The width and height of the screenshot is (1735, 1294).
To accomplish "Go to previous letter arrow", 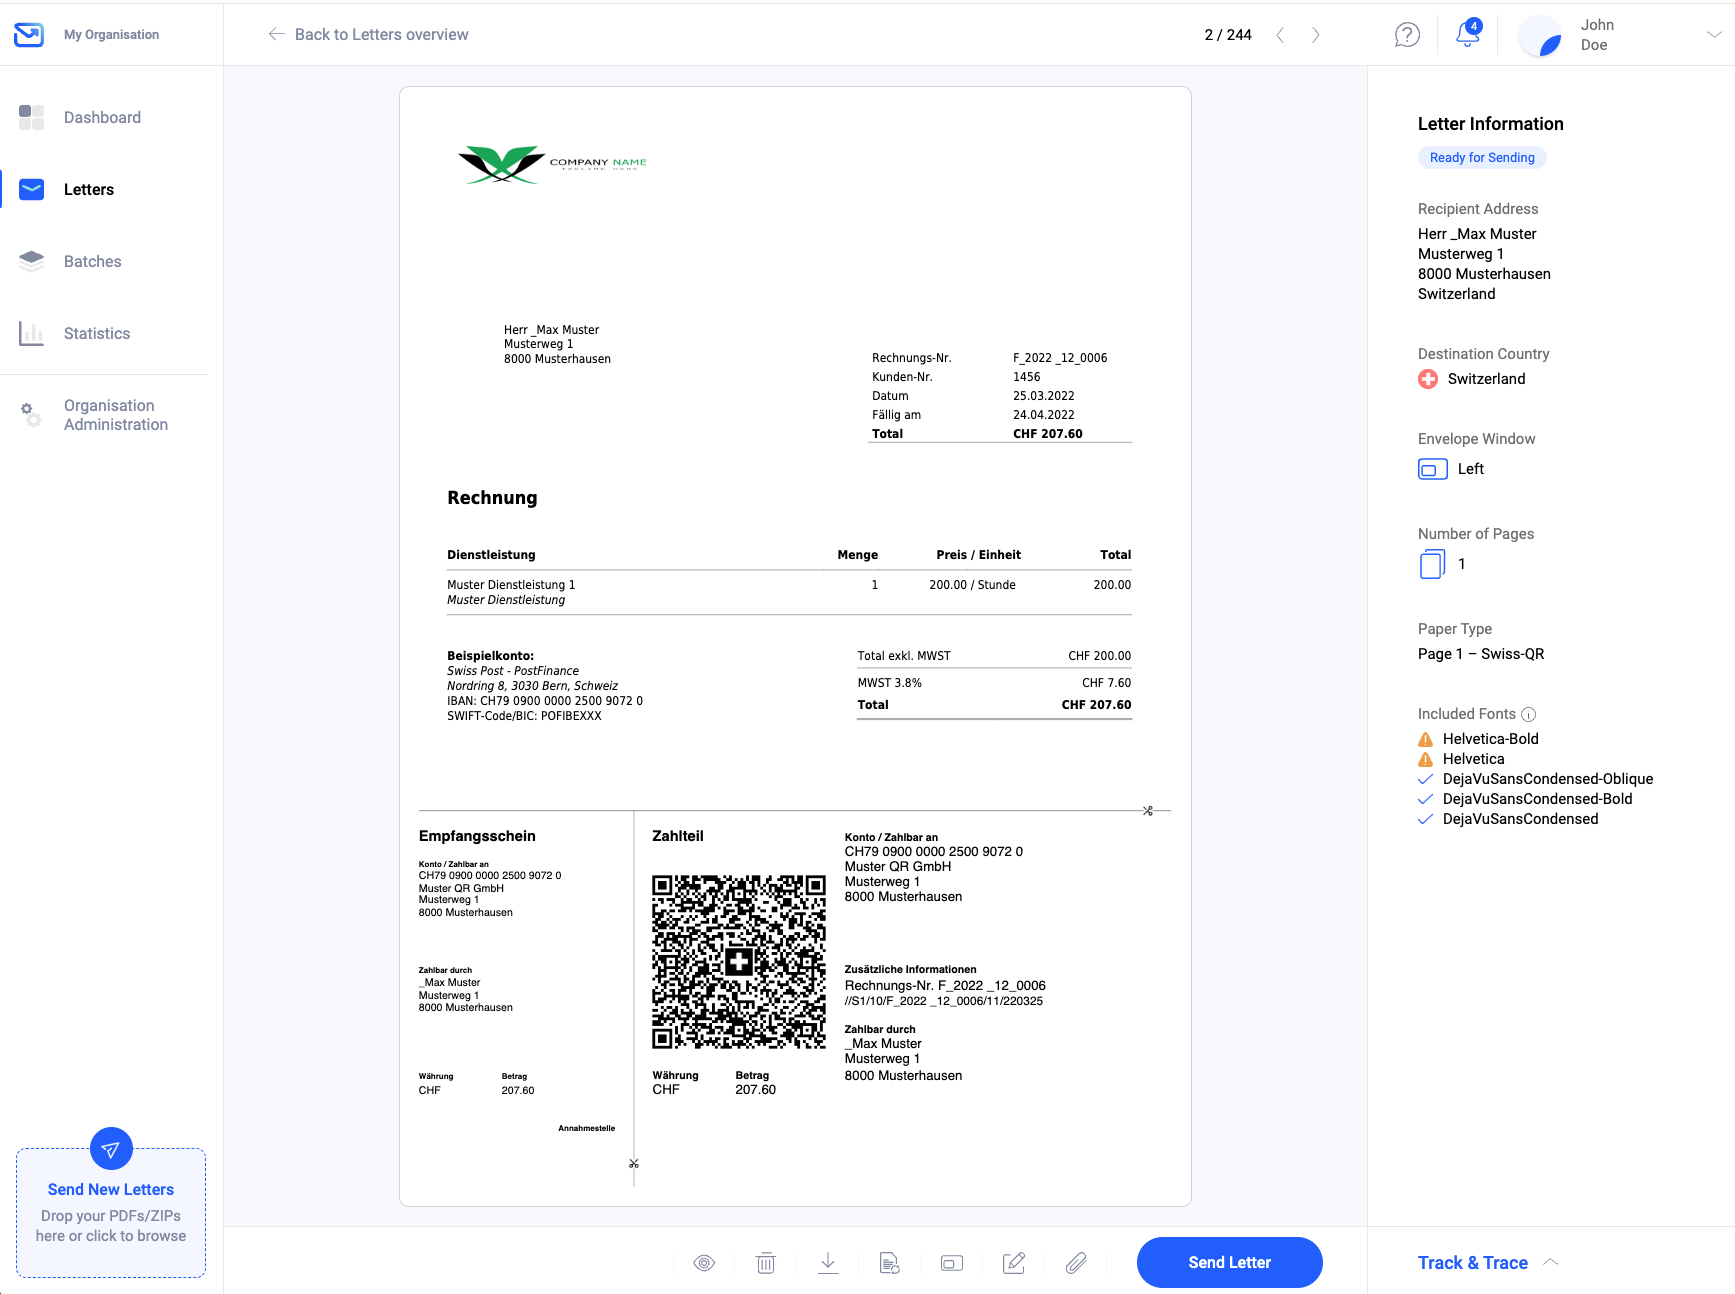I will click(1280, 35).
